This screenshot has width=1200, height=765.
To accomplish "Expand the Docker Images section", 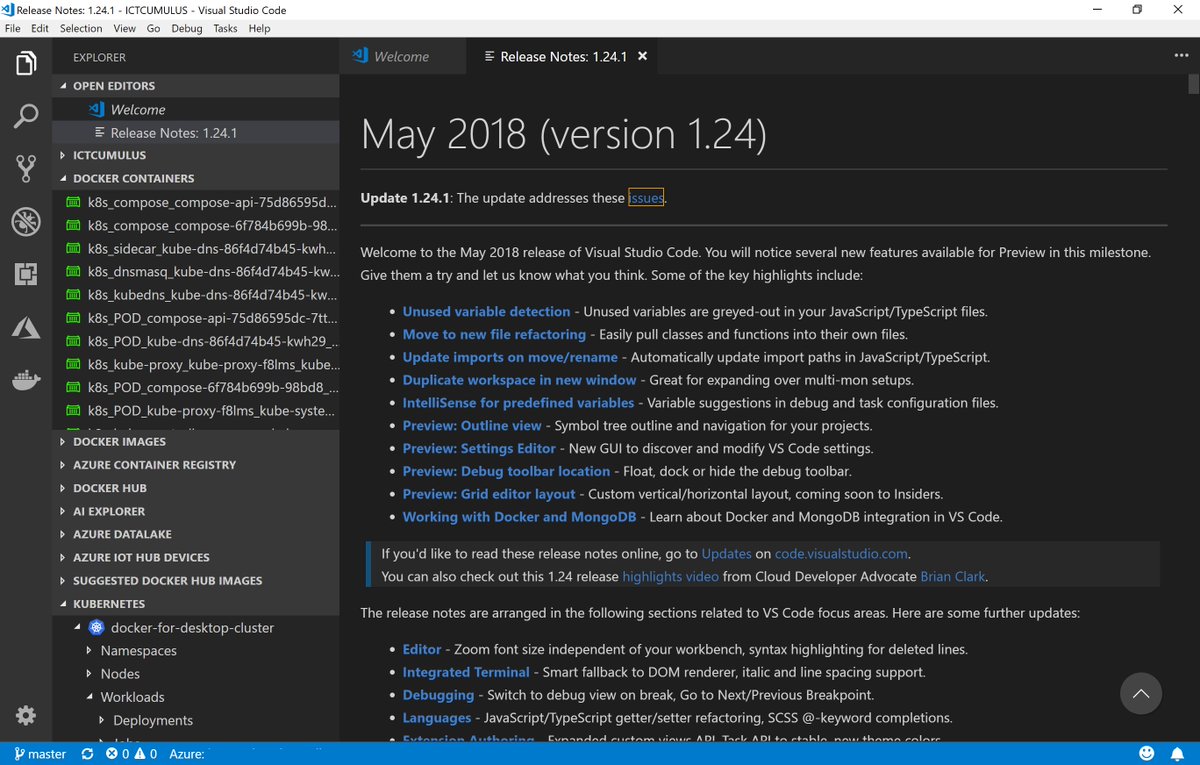I will (x=196, y=441).
